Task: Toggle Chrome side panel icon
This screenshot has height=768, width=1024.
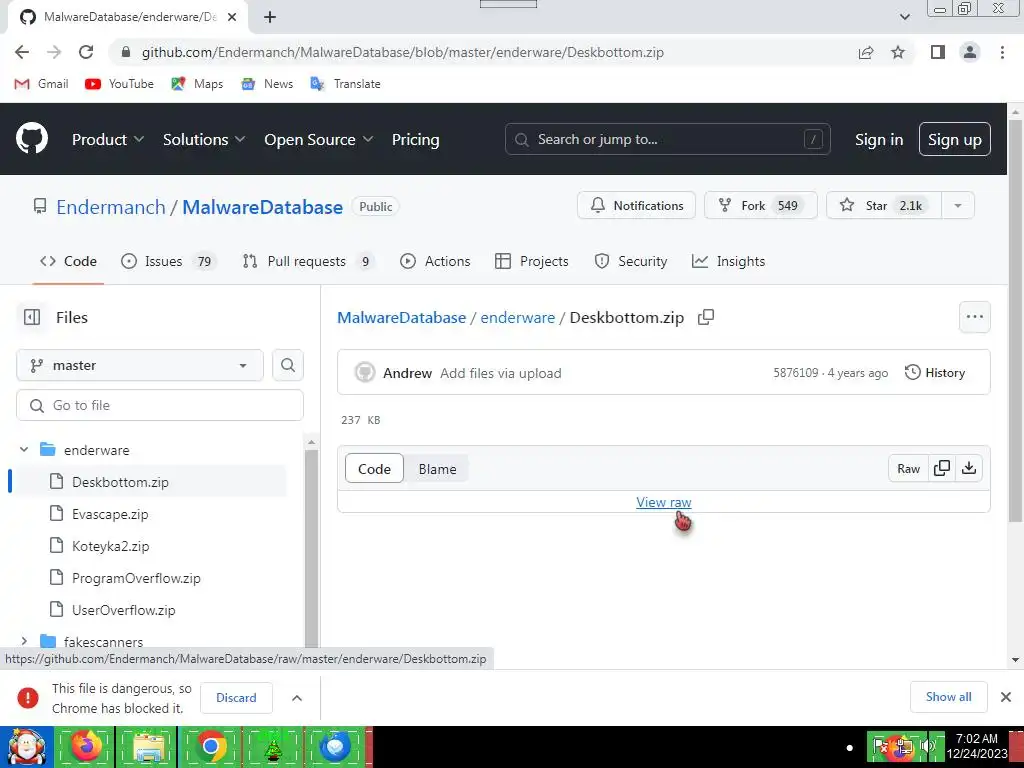Action: (938, 52)
